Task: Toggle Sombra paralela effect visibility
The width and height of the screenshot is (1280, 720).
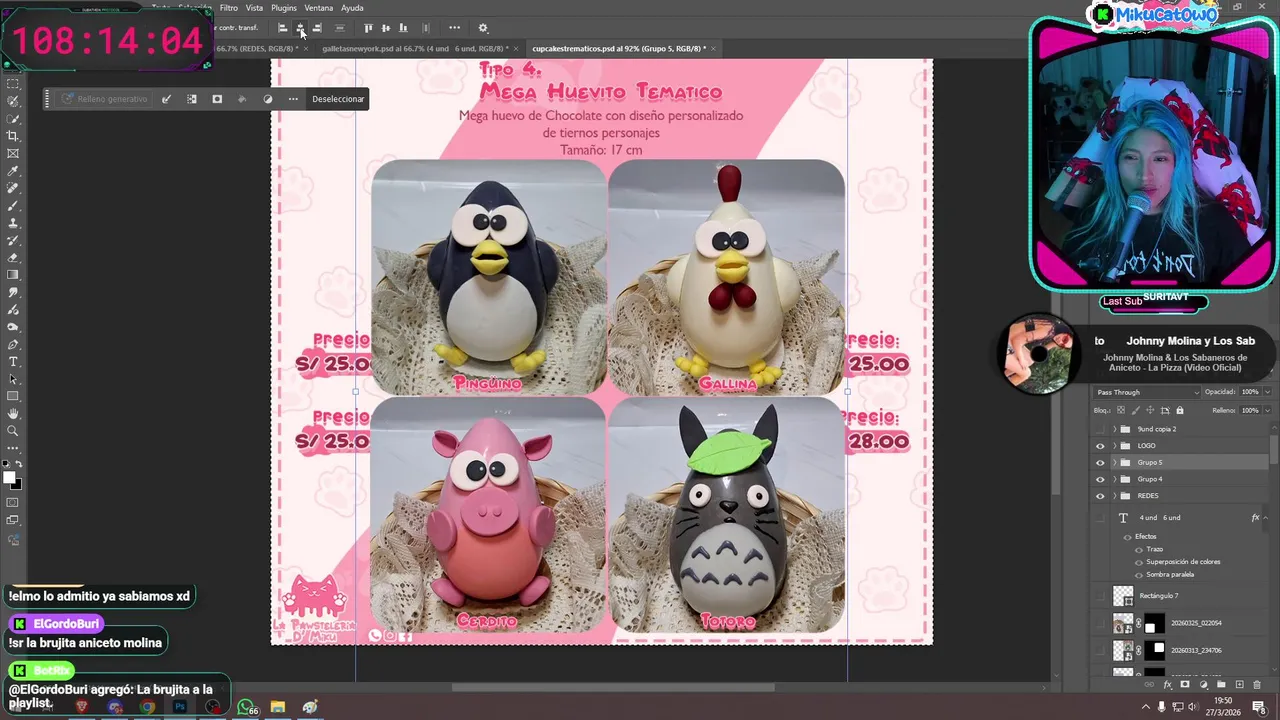Action: pyautogui.click(x=1139, y=574)
